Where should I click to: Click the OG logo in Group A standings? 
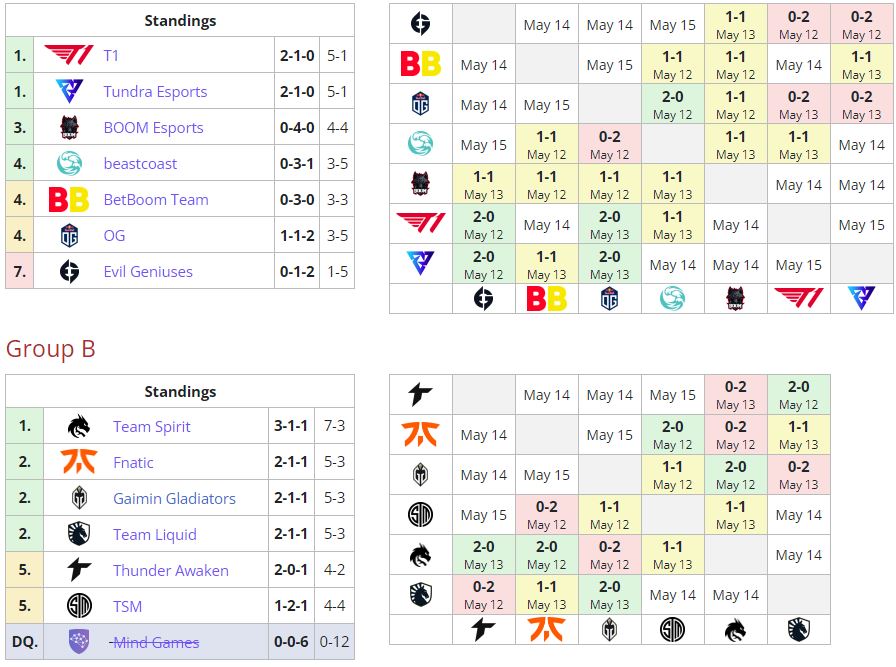click(x=69, y=236)
